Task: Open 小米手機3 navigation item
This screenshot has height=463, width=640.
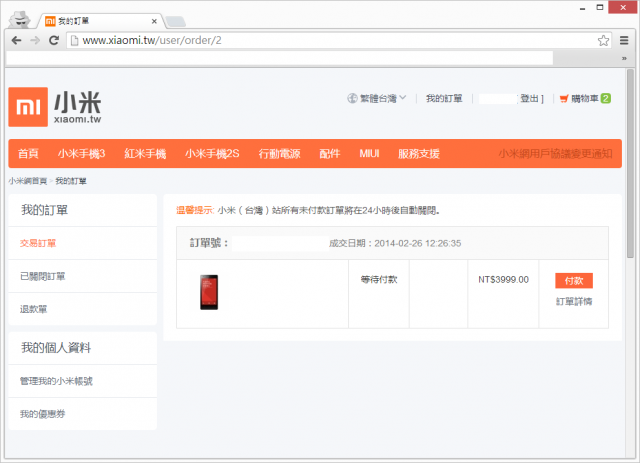Action: (x=82, y=154)
